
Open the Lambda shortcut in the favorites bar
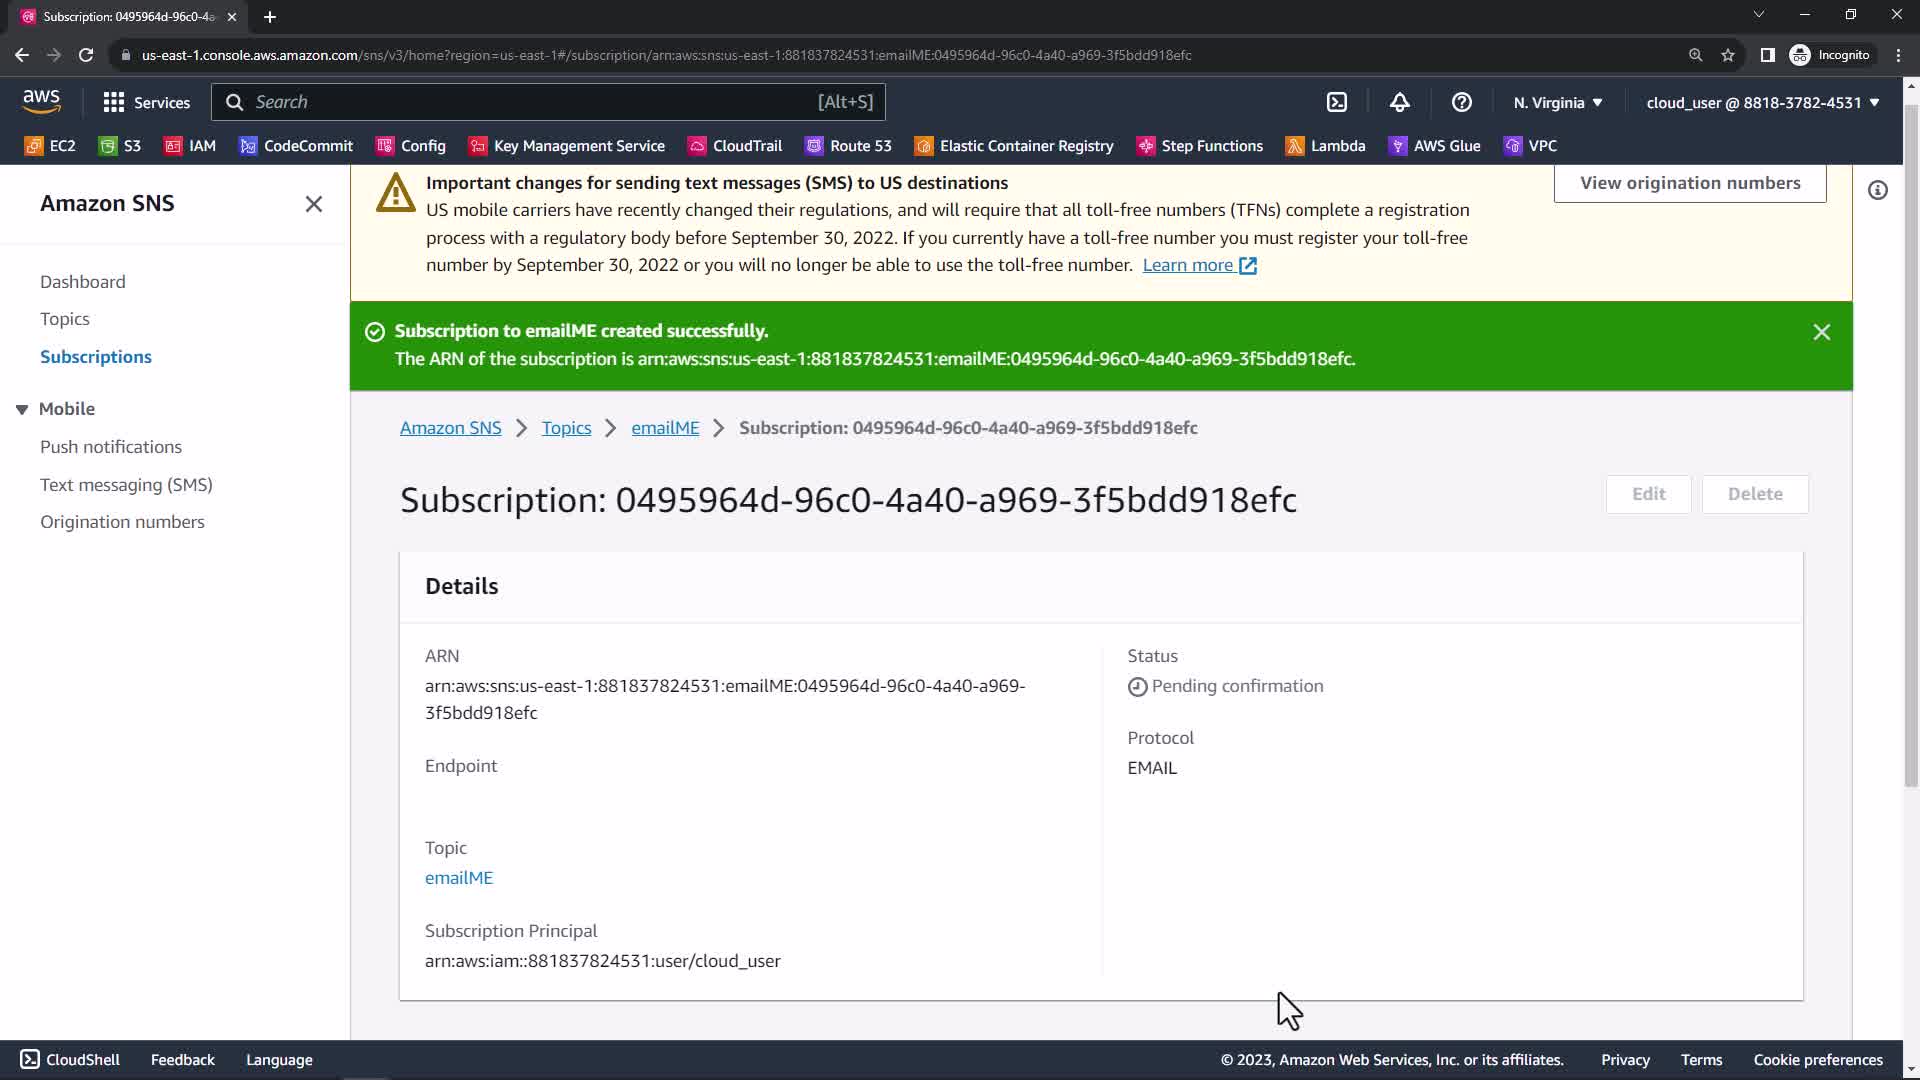pyautogui.click(x=1325, y=146)
